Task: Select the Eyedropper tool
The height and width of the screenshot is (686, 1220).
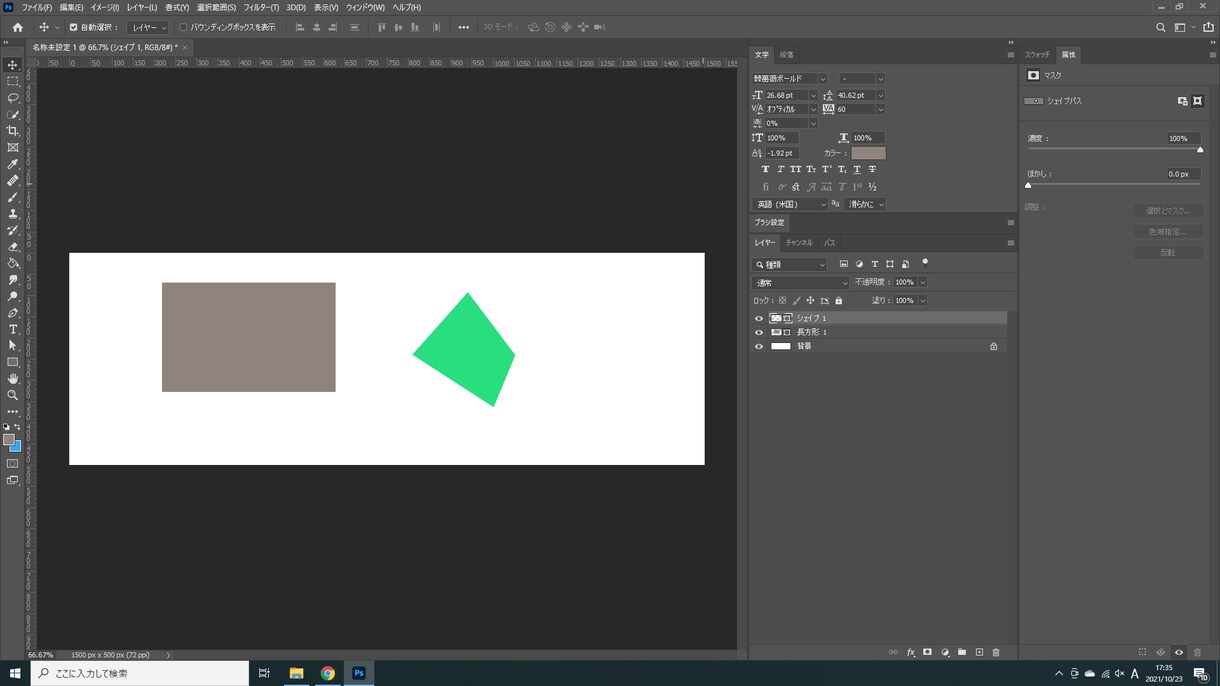Action: tap(13, 164)
